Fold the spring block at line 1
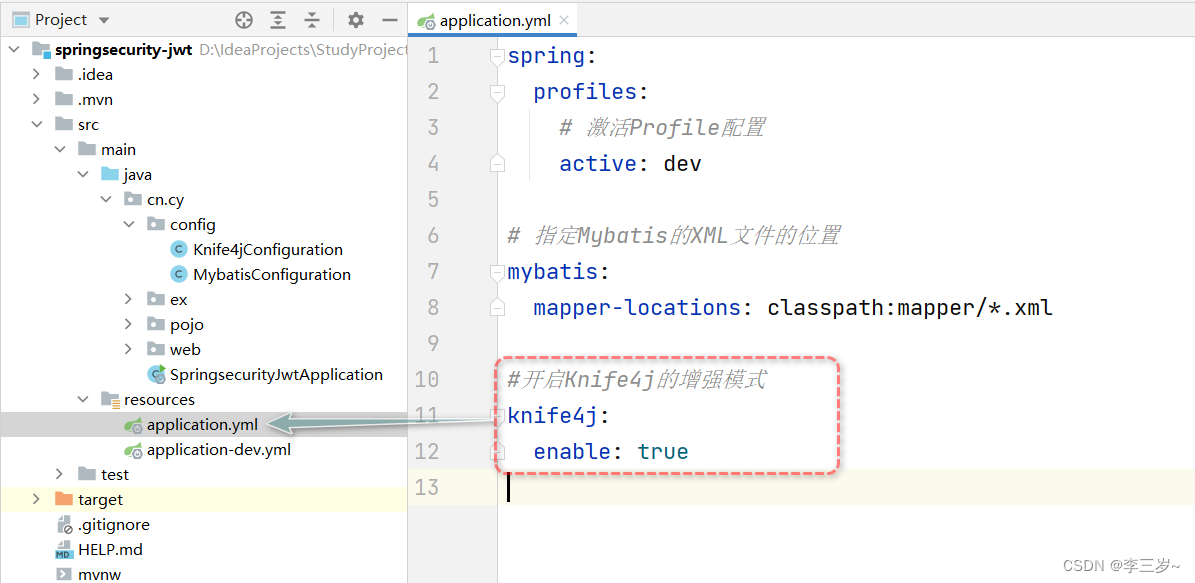The height and width of the screenshot is (583, 1195). 498,56
